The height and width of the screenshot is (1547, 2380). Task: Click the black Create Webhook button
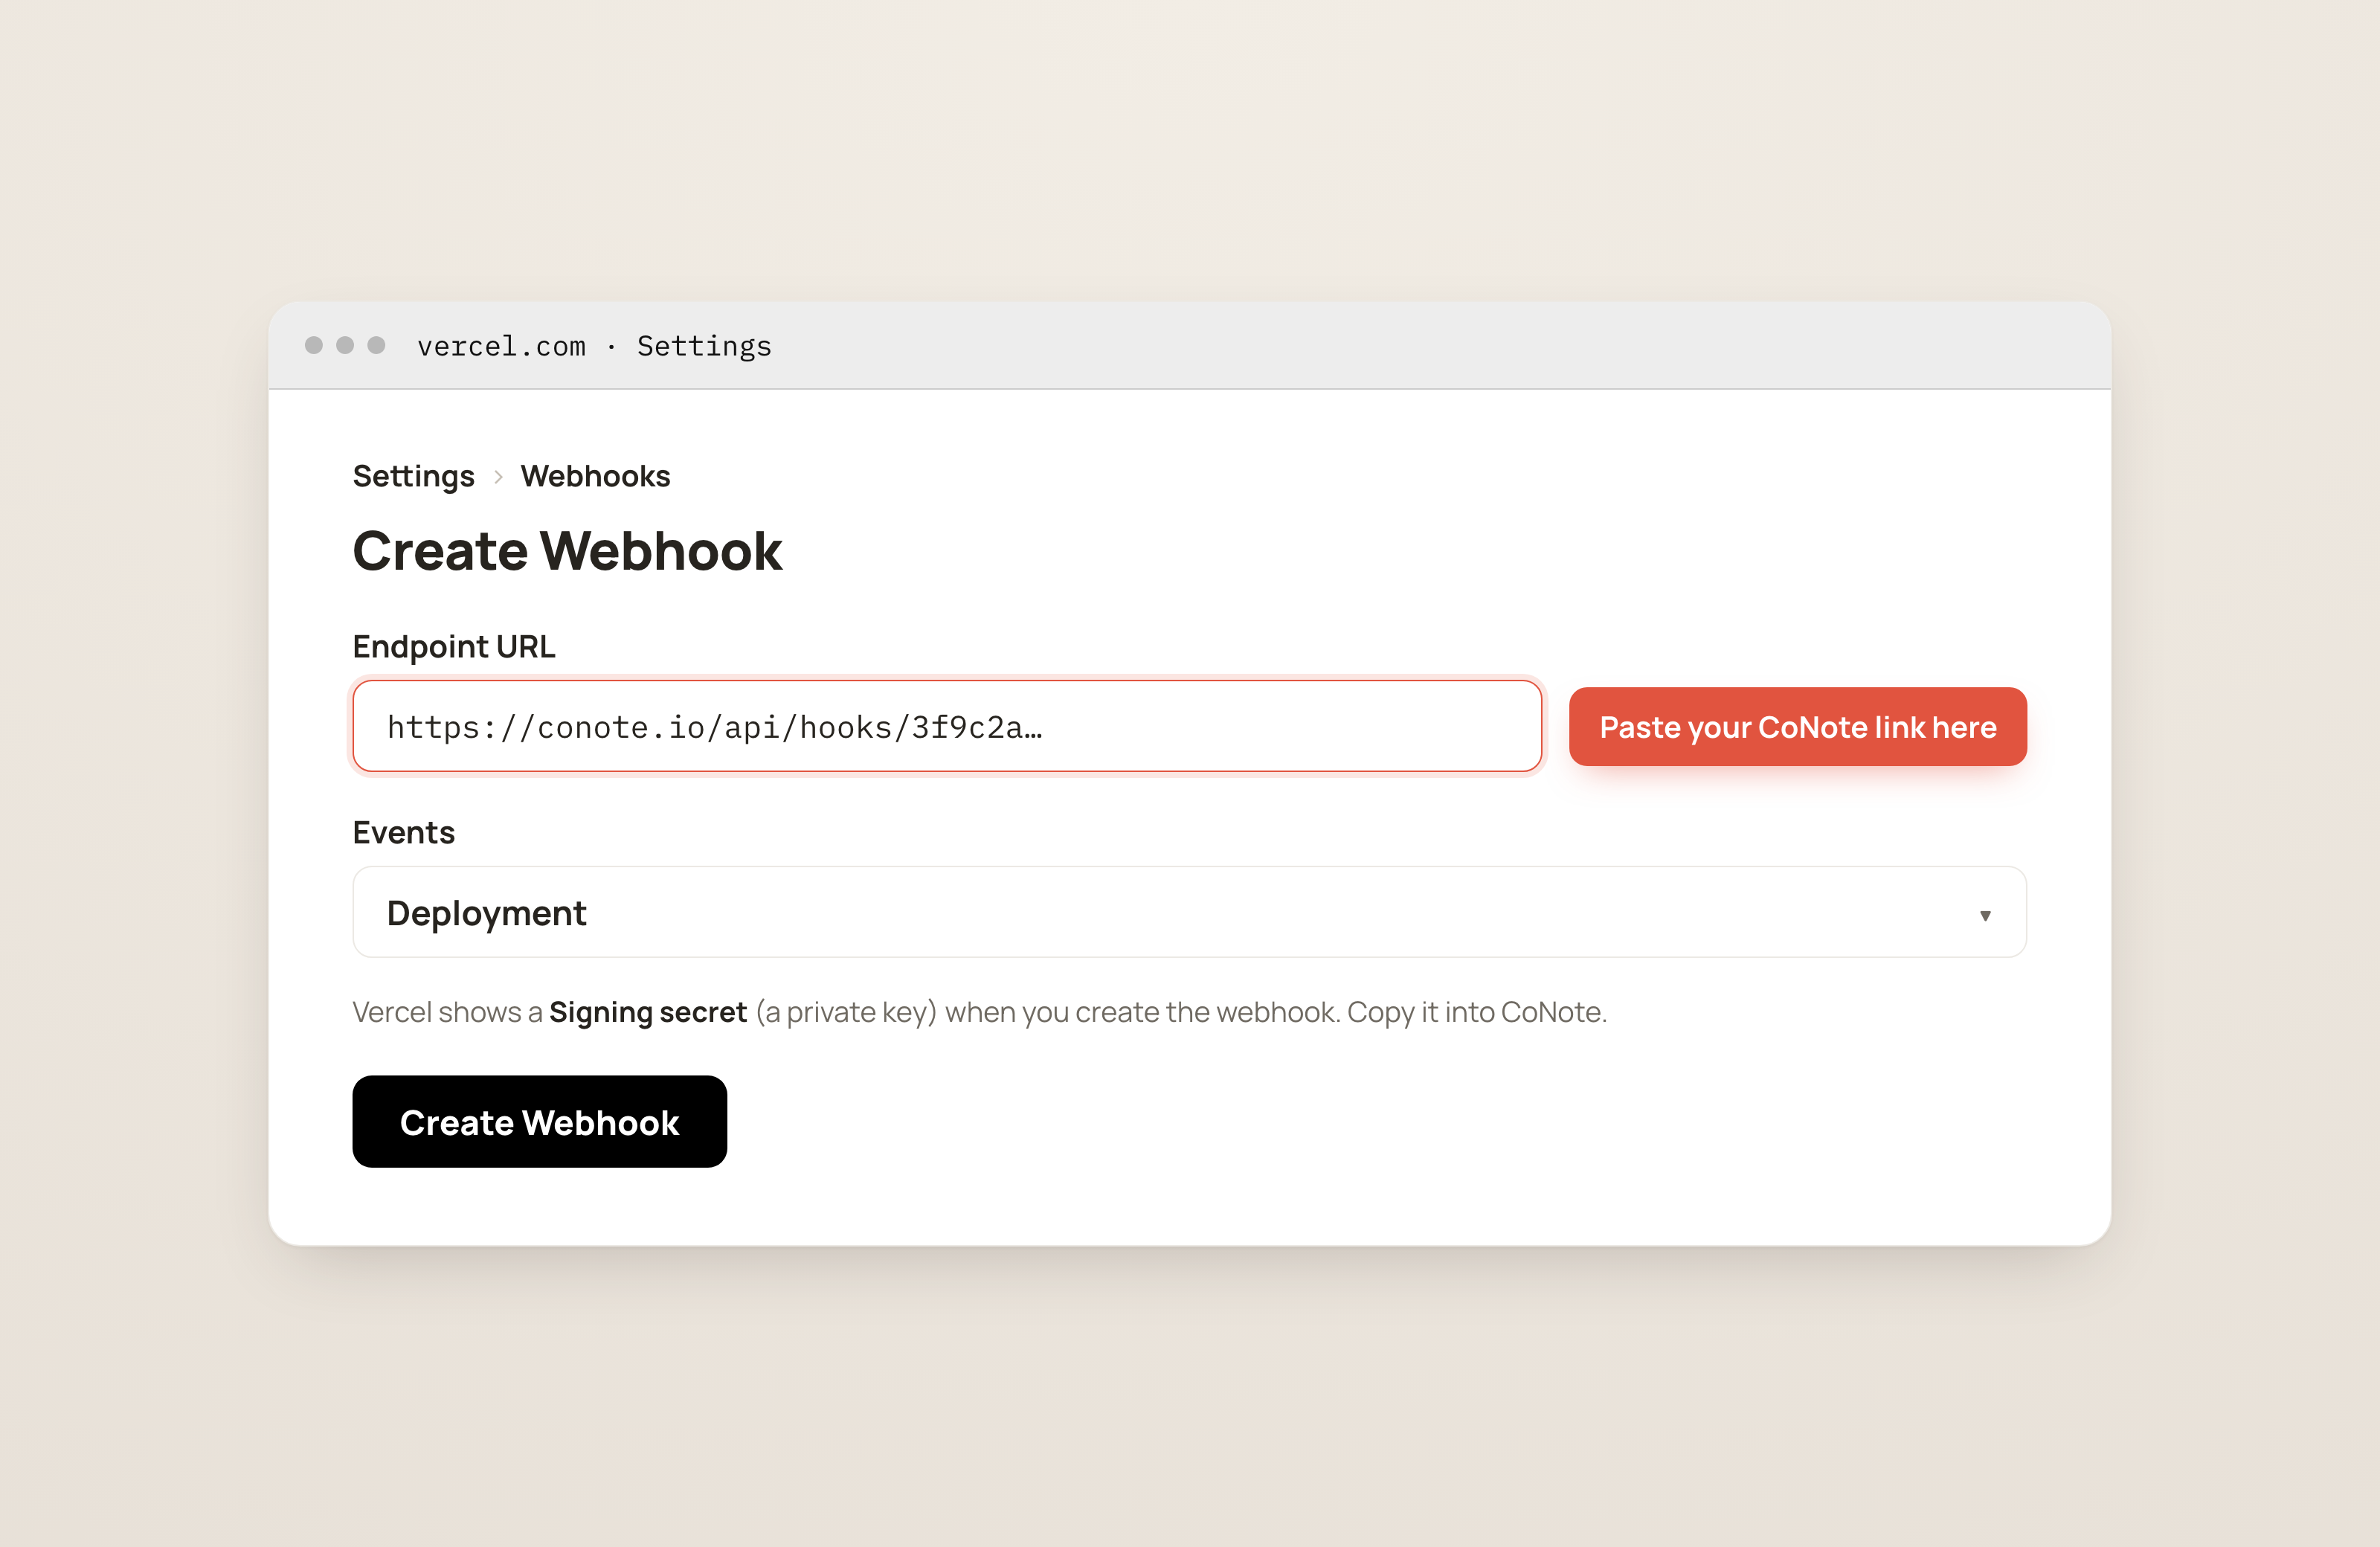[x=539, y=1121]
